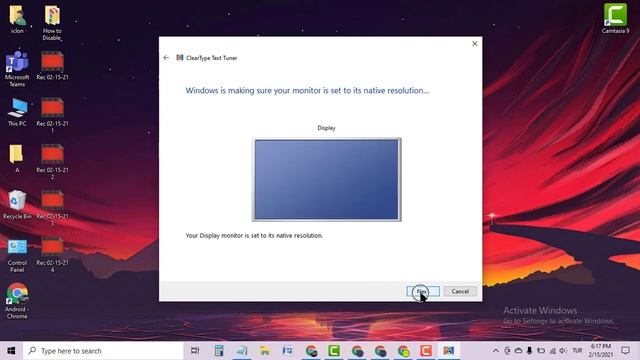
Task: Open the How to Disable desktop folder
Action: pyautogui.click(x=52, y=23)
